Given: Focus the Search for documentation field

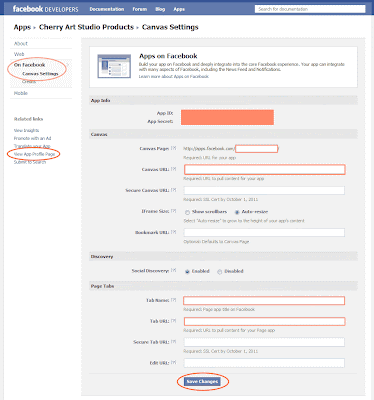Looking at the screenshot, I should [310, 9].
